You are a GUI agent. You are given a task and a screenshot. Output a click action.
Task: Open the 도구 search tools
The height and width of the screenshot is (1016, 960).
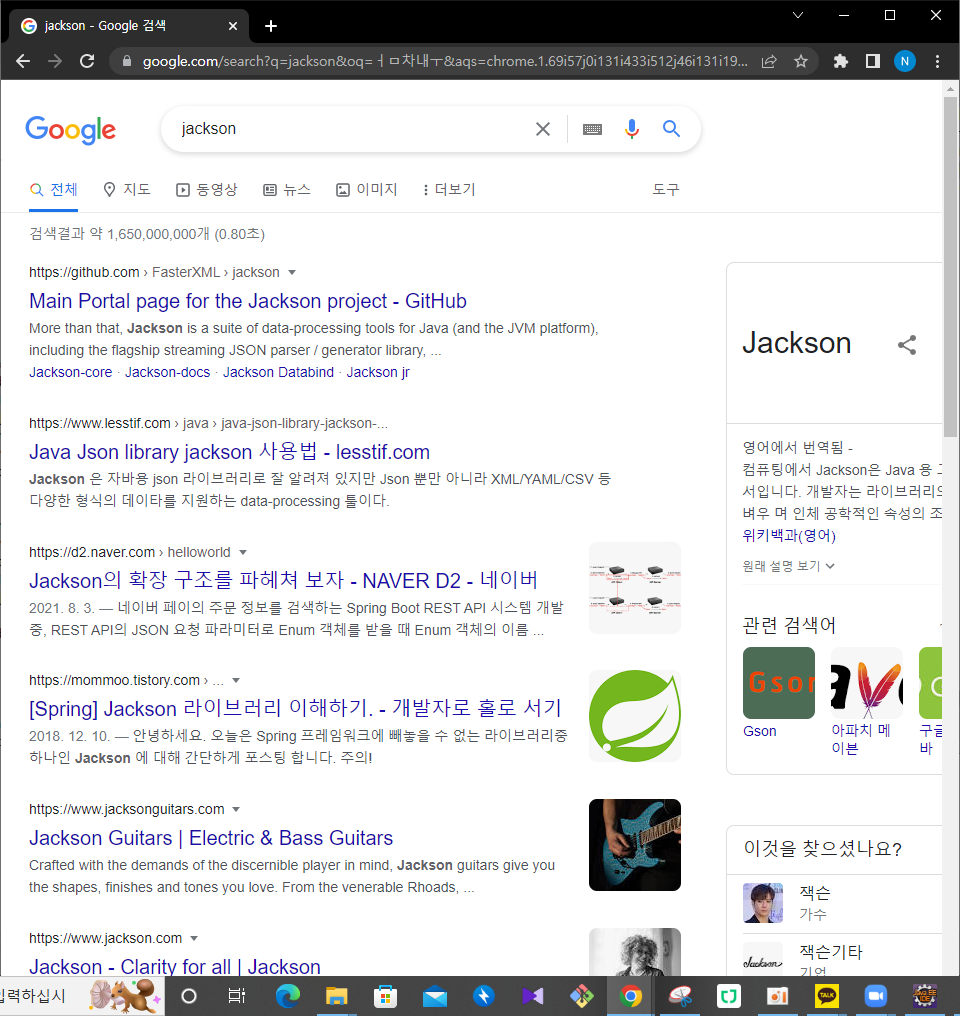click(x=665, y=190)
